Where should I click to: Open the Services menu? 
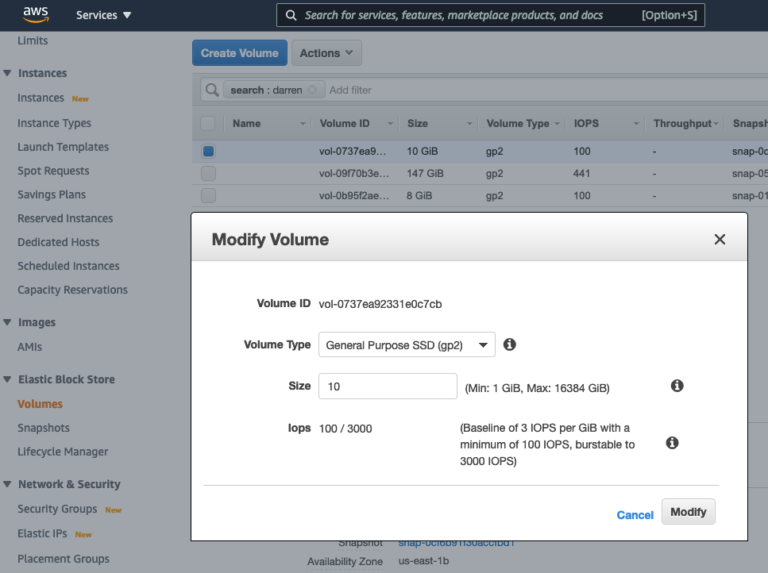pyautogui.click(x=104, y=15)
